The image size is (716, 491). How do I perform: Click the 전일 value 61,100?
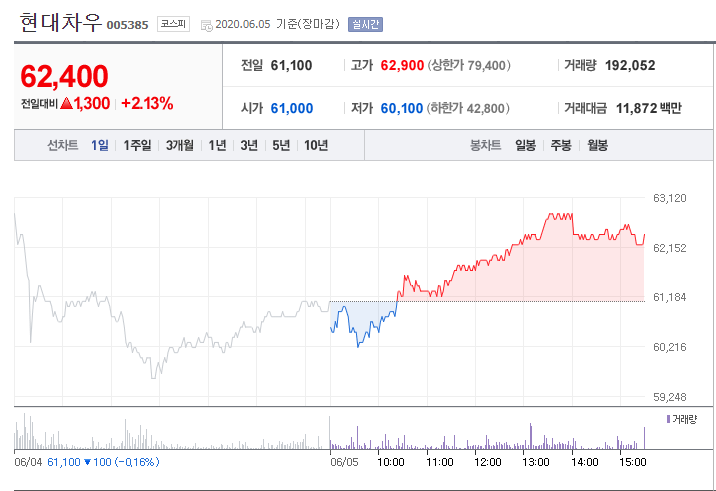(x=291, y=65)
